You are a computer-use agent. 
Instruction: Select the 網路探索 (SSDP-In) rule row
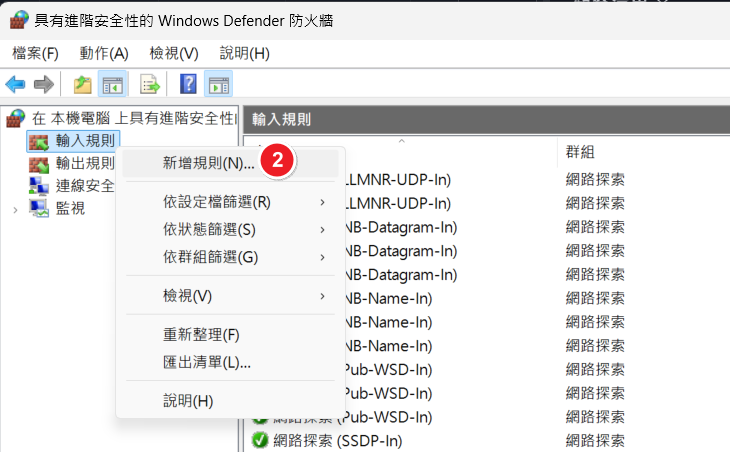338,440
